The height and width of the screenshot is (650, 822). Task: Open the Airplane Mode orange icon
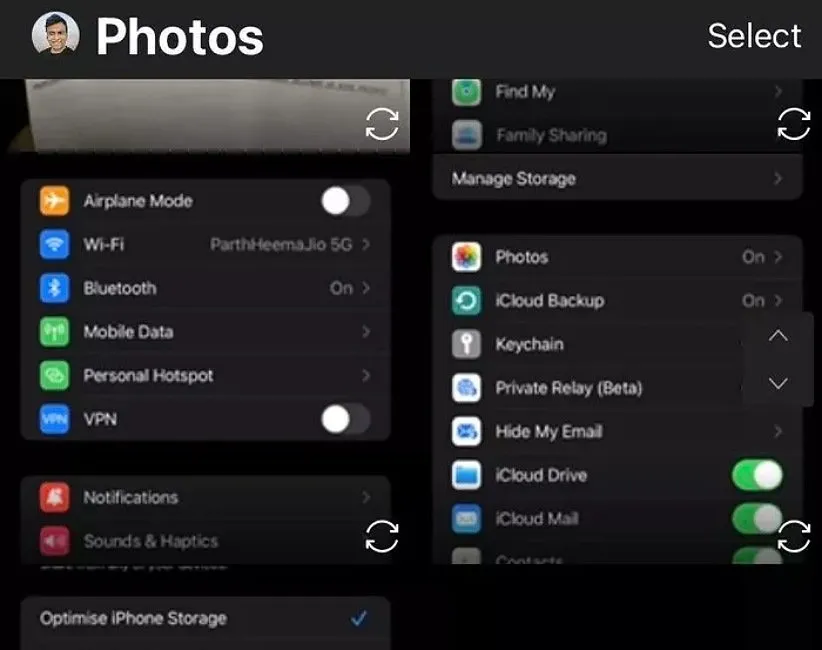pos(54,201)
